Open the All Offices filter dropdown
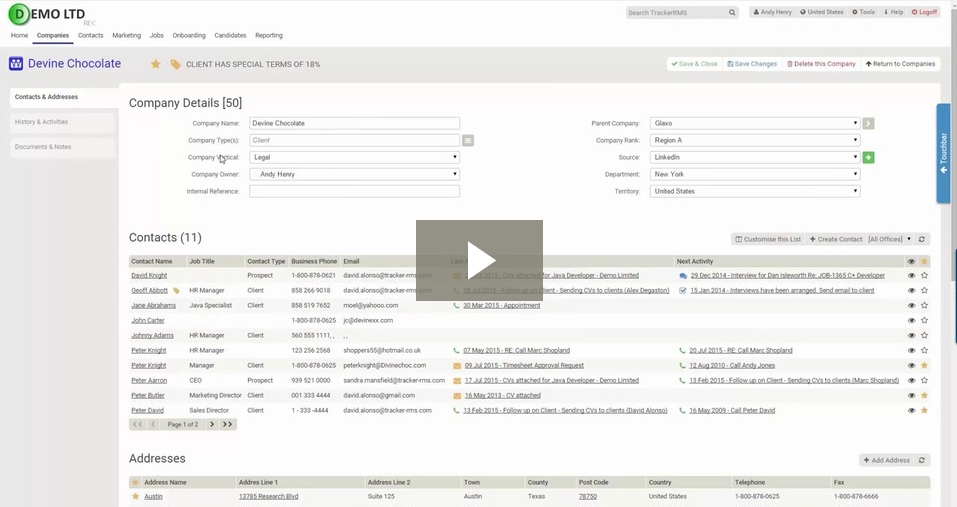 889,239
